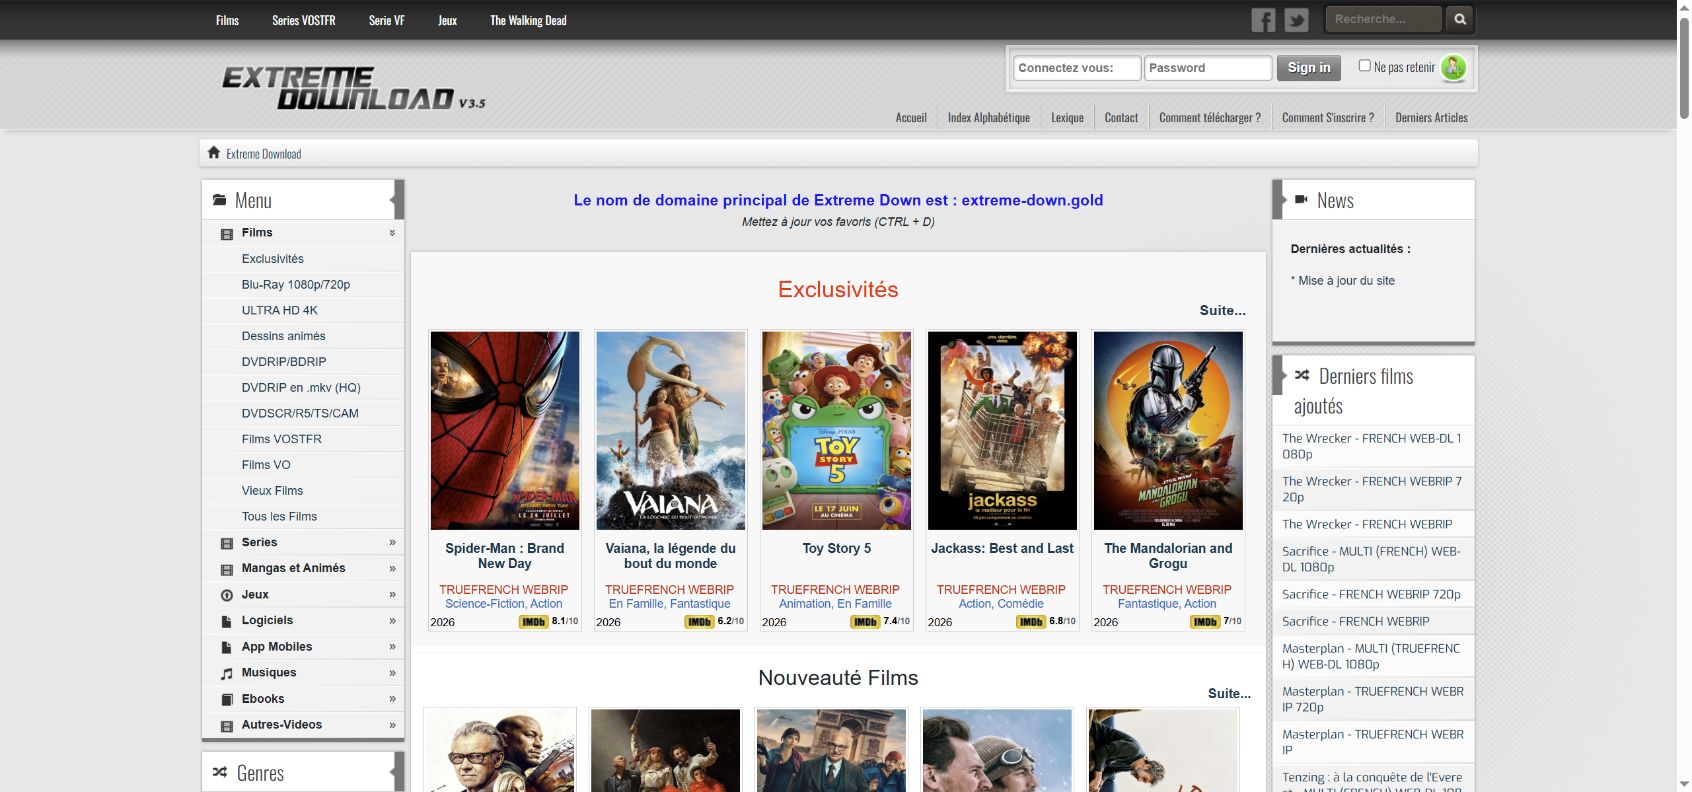The image size is (1692, 792).
Task: Click the film icon beside Films
Action: [227, 233]
